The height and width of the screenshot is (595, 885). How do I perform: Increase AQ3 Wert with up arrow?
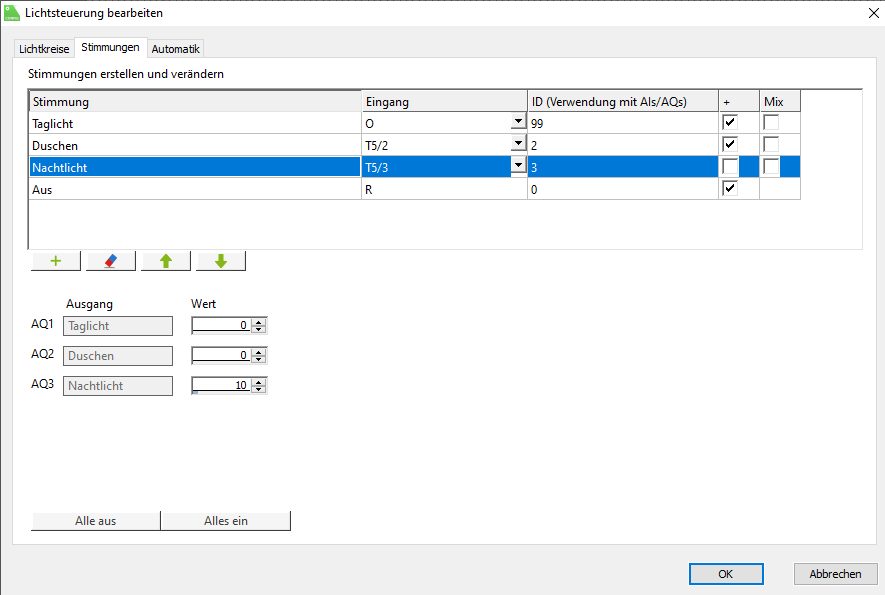coord(259,382)
